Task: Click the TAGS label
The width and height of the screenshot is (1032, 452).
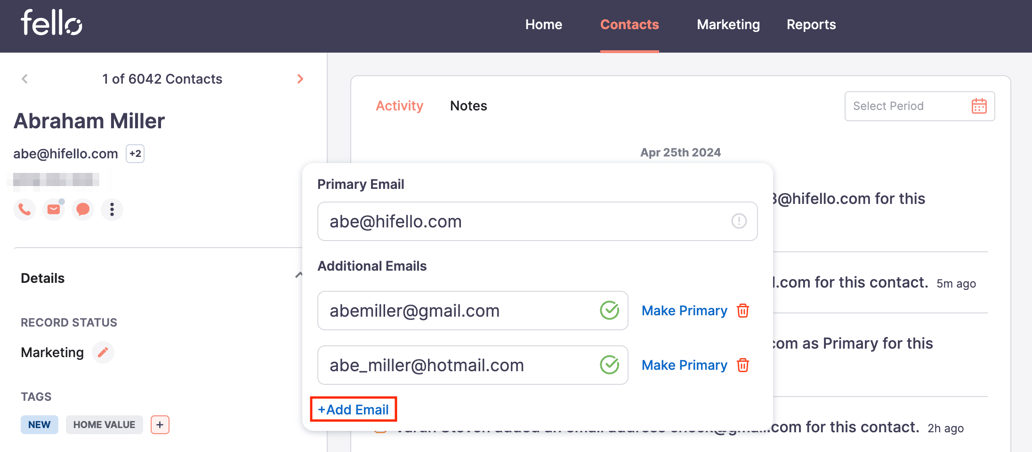Action: [36, 397]
